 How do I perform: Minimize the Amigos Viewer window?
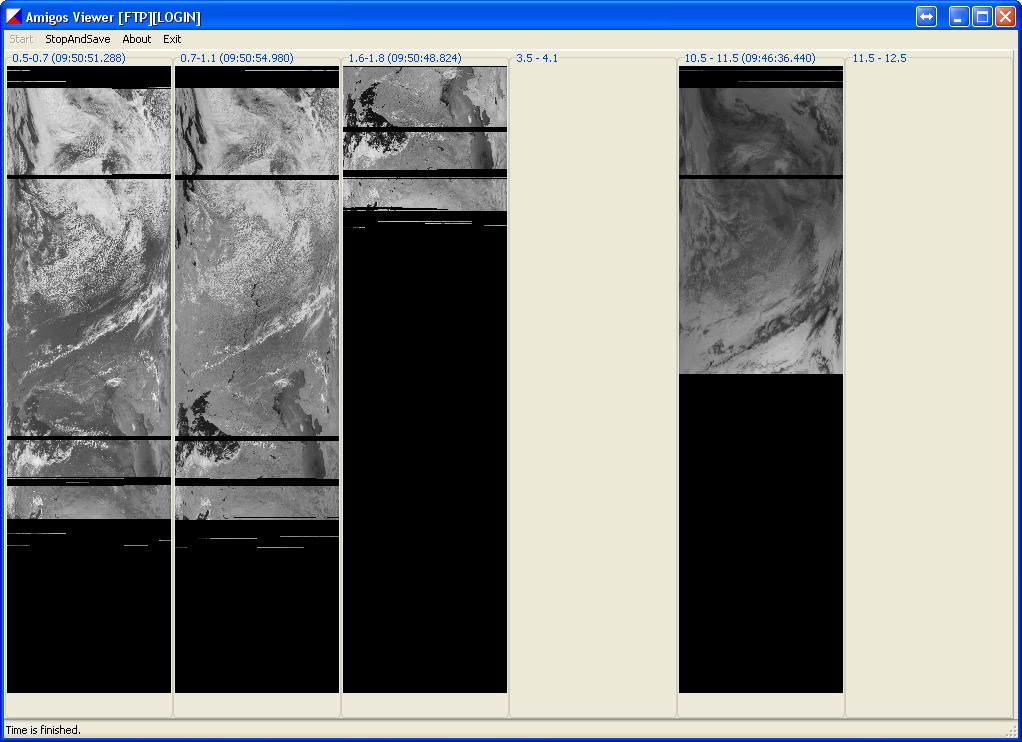tap(957, 16)
